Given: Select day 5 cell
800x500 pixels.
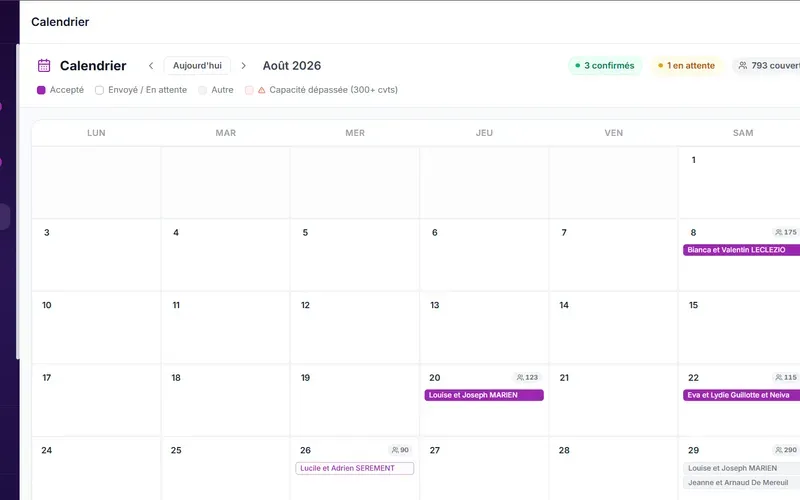Looking at the screenshot, I should (x=355, y=255).
